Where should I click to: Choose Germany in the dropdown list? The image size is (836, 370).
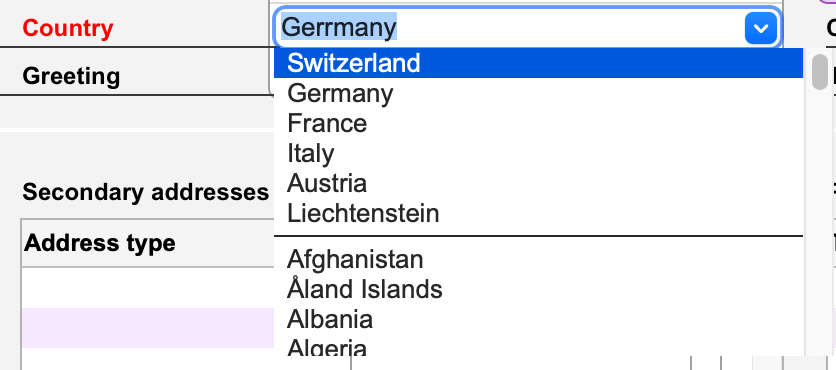538,93
